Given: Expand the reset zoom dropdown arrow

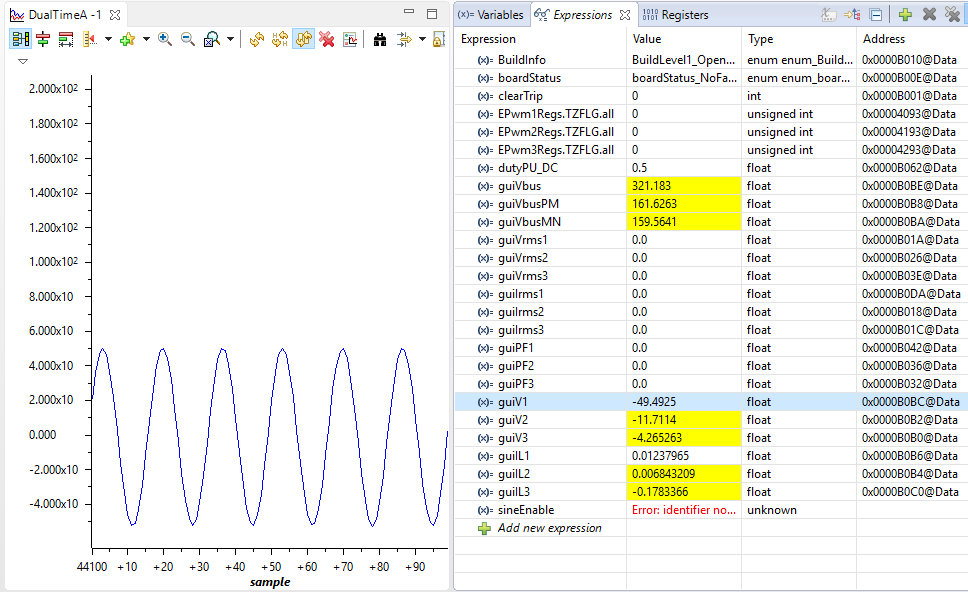Looking at the screenshot, I should pos(231,39).
